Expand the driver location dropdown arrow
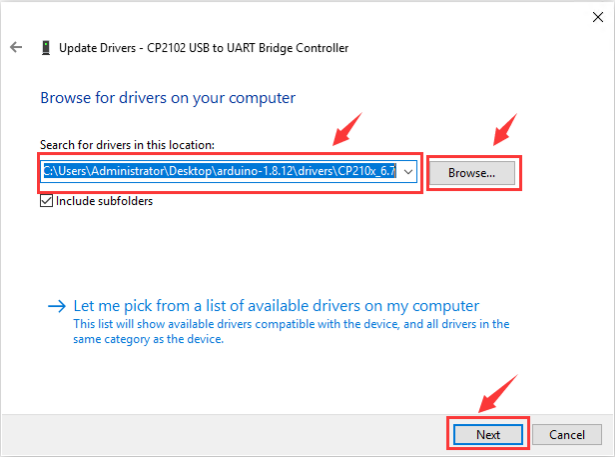This screenshot has width=616, height=457. [x=409, y=172]
